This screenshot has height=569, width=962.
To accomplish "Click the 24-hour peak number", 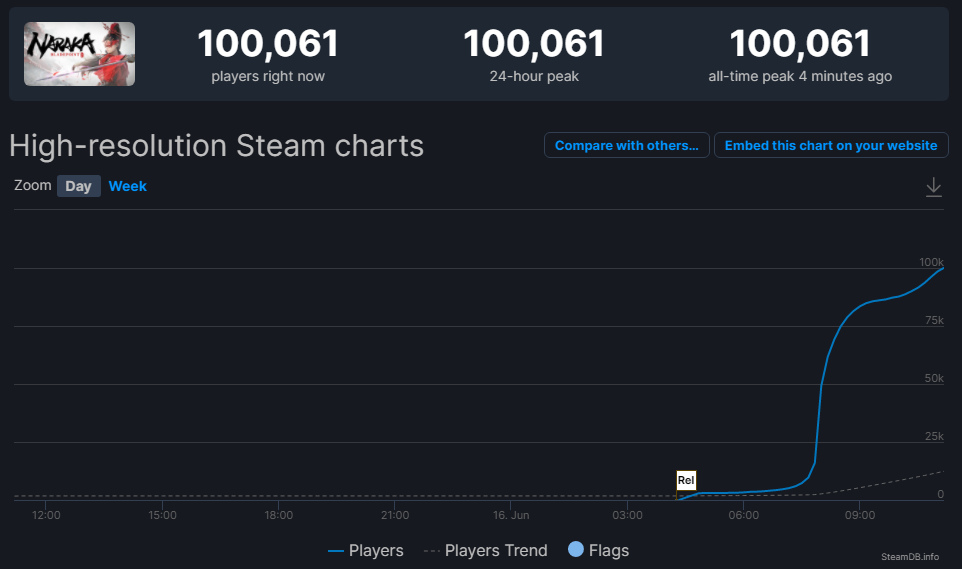I will tap(534, 44).
